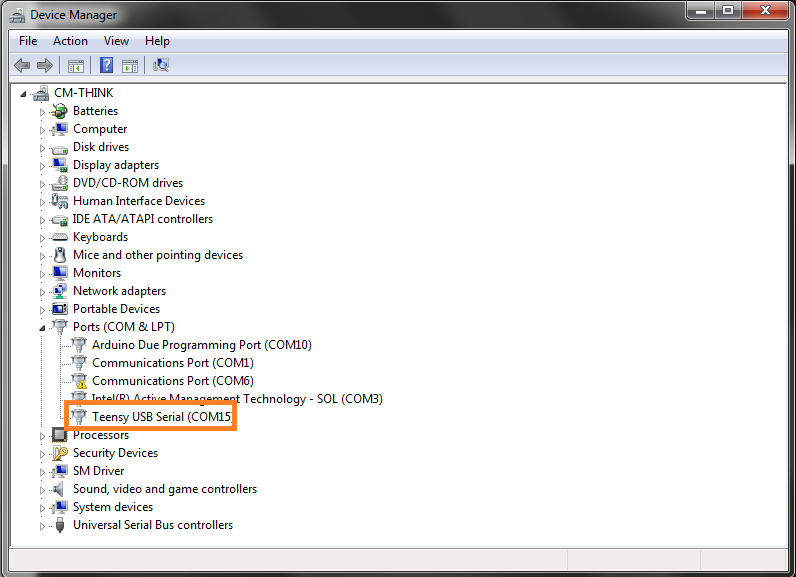This screenshot has width=796, height=577.
Task: Expand the Monitors node
Action: point(43,274)
